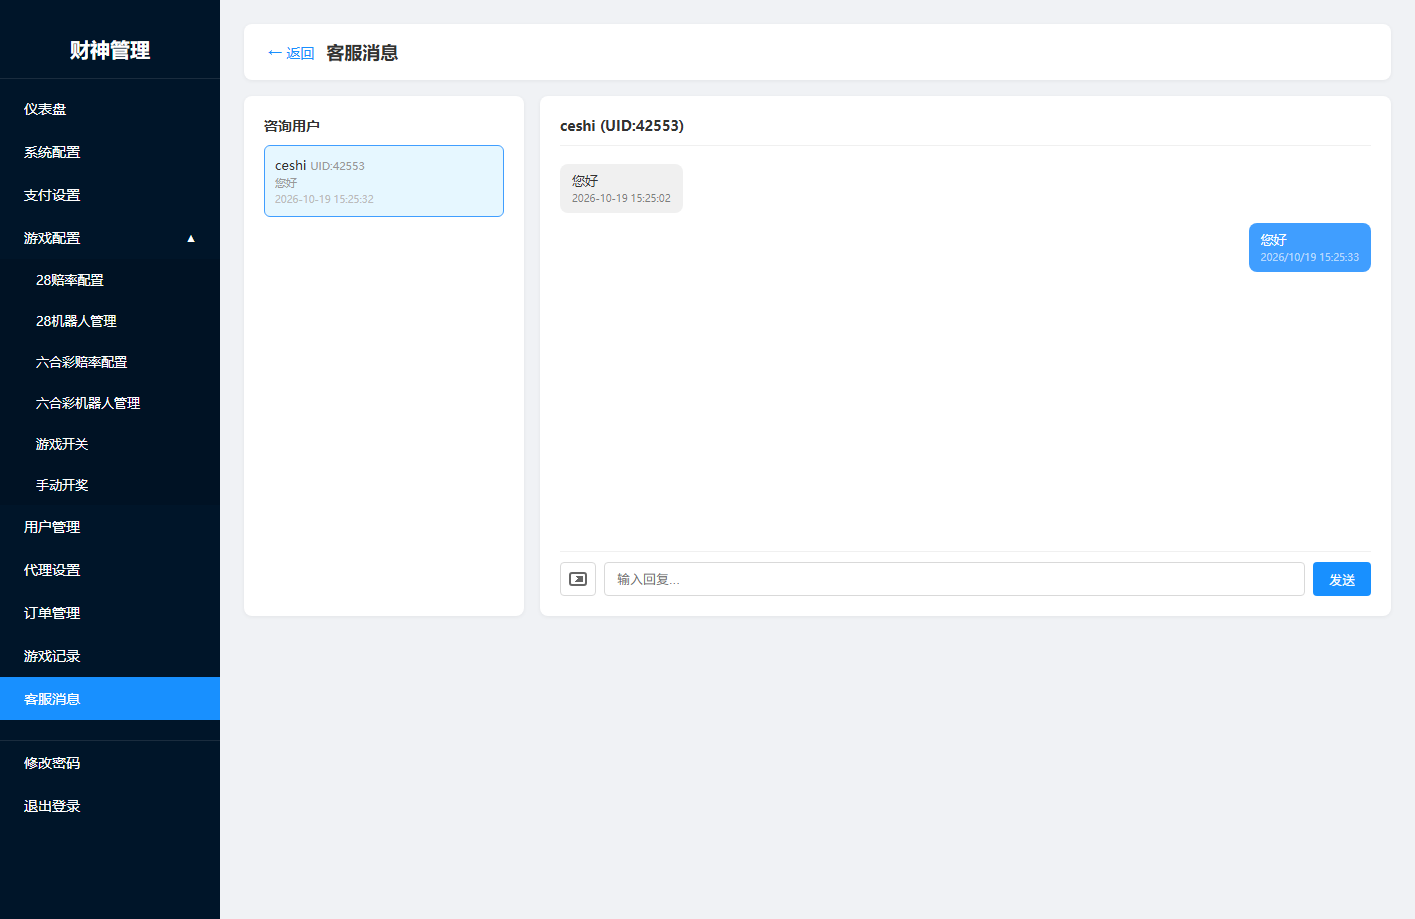Click the 咨询用户 panel heading

(292, 126)
